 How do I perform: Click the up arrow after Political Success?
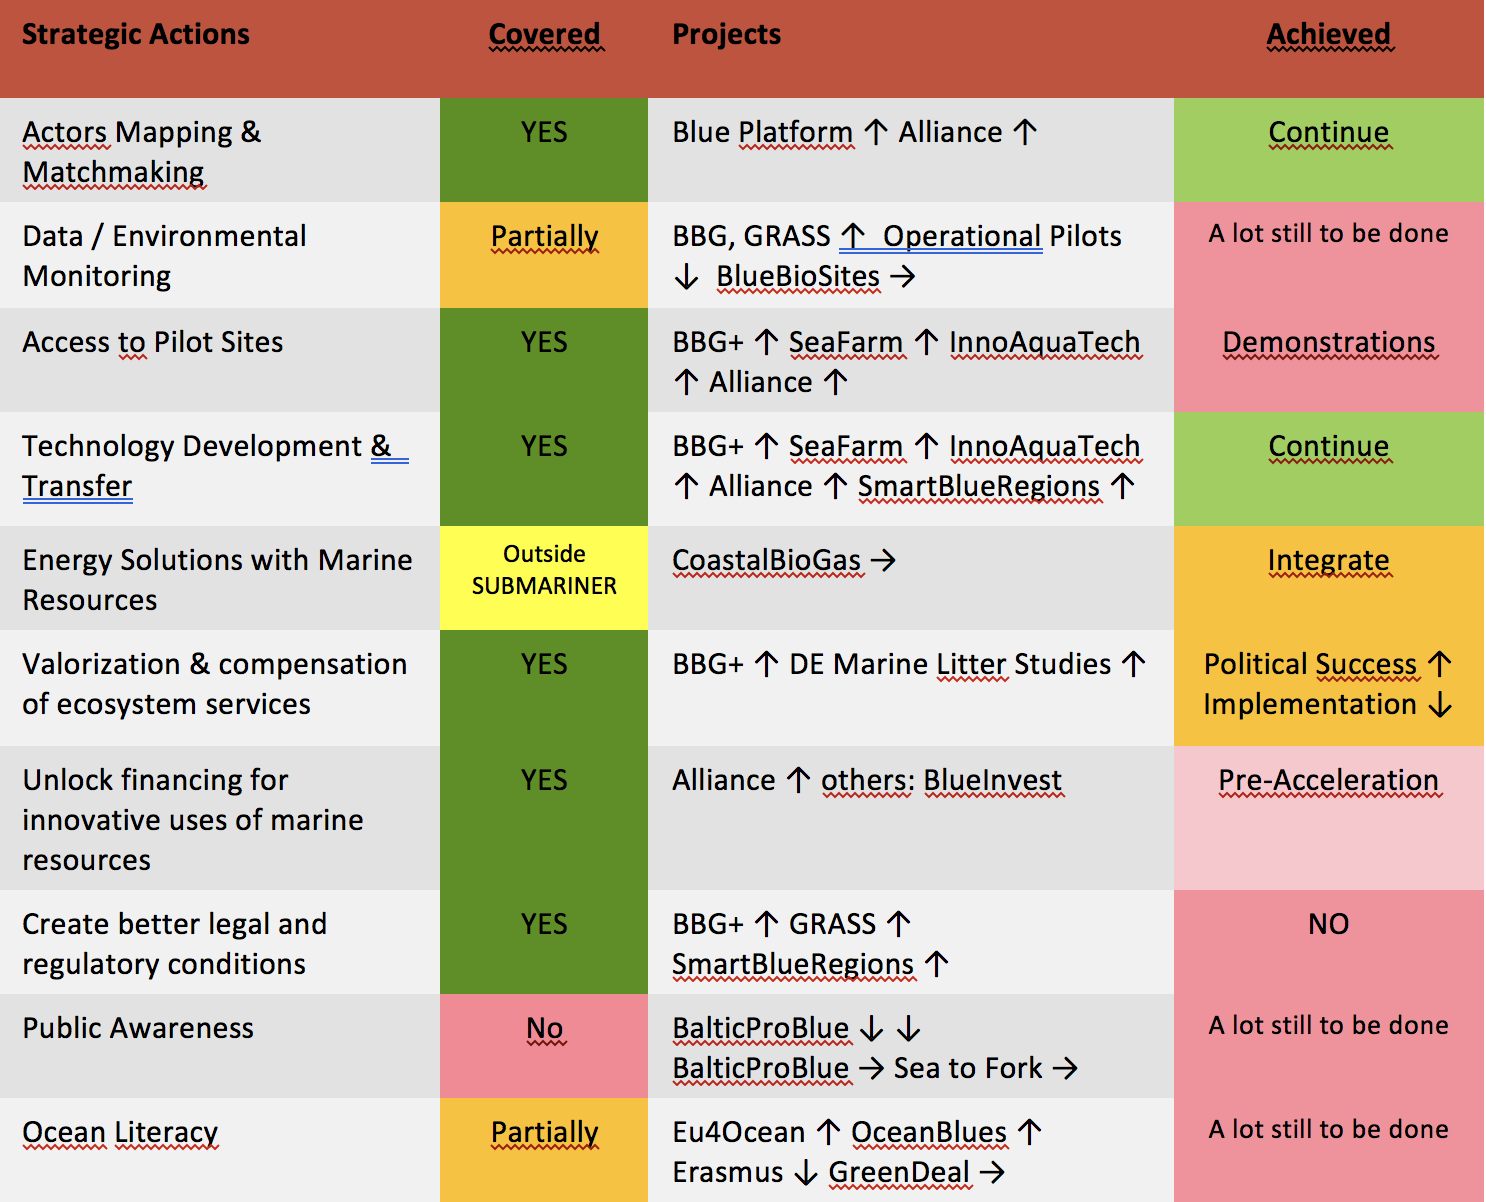click(1440, 664)
